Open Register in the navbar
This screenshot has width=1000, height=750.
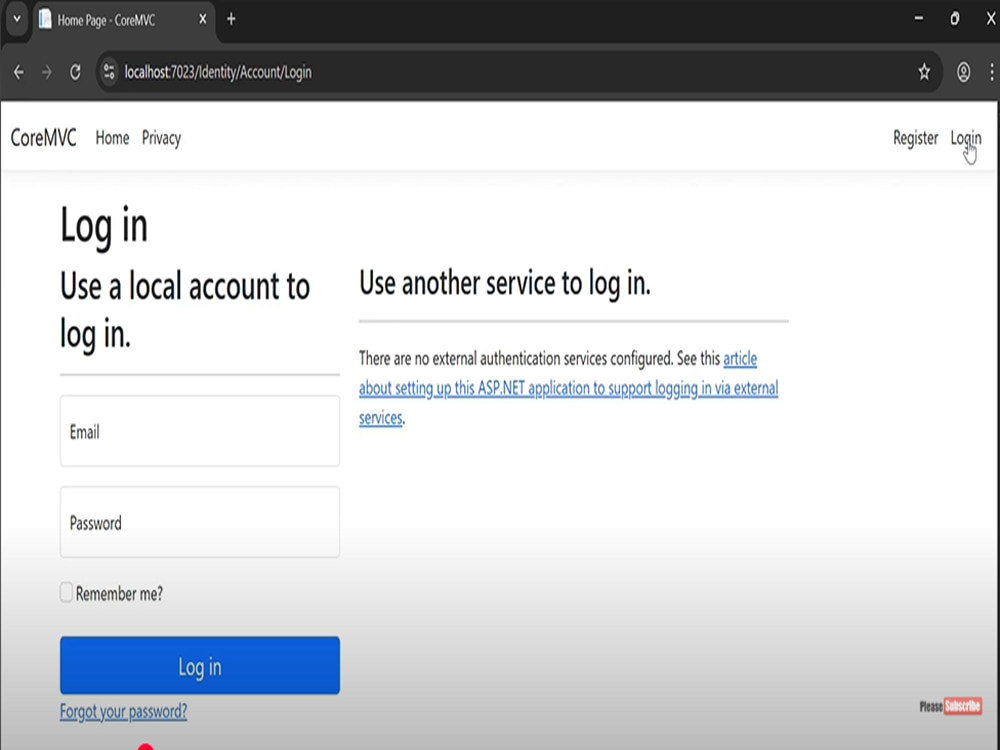915,138
